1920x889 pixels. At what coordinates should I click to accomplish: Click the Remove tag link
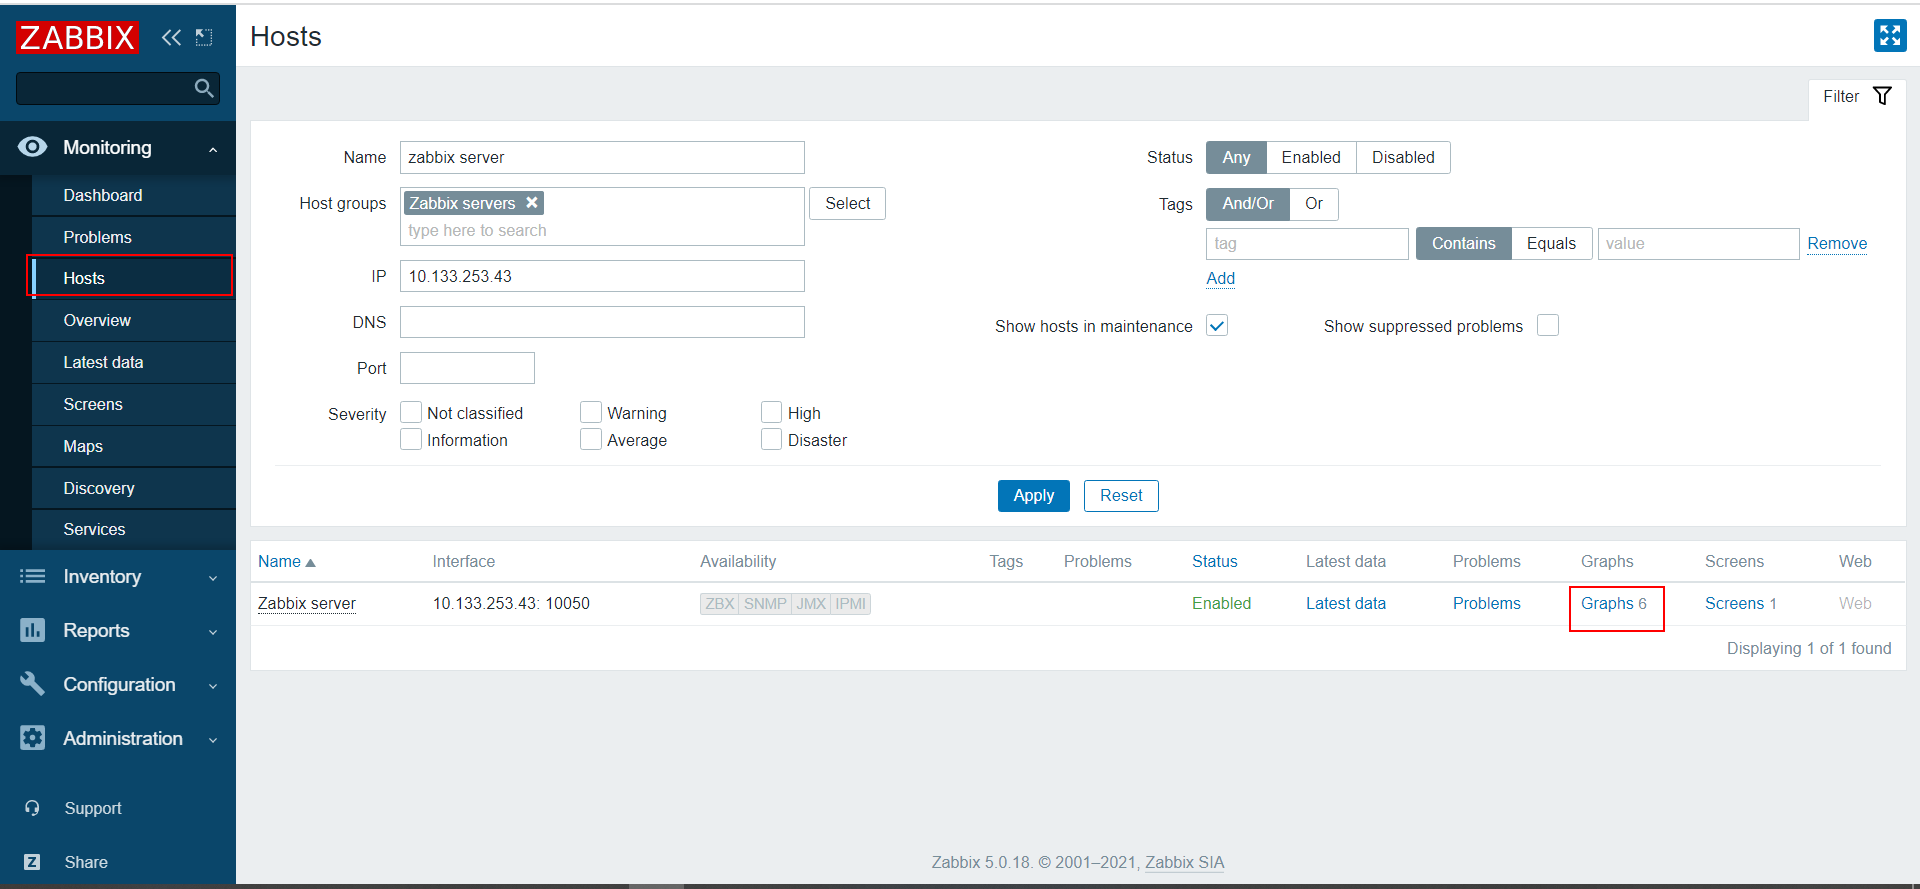[1837, 244]
